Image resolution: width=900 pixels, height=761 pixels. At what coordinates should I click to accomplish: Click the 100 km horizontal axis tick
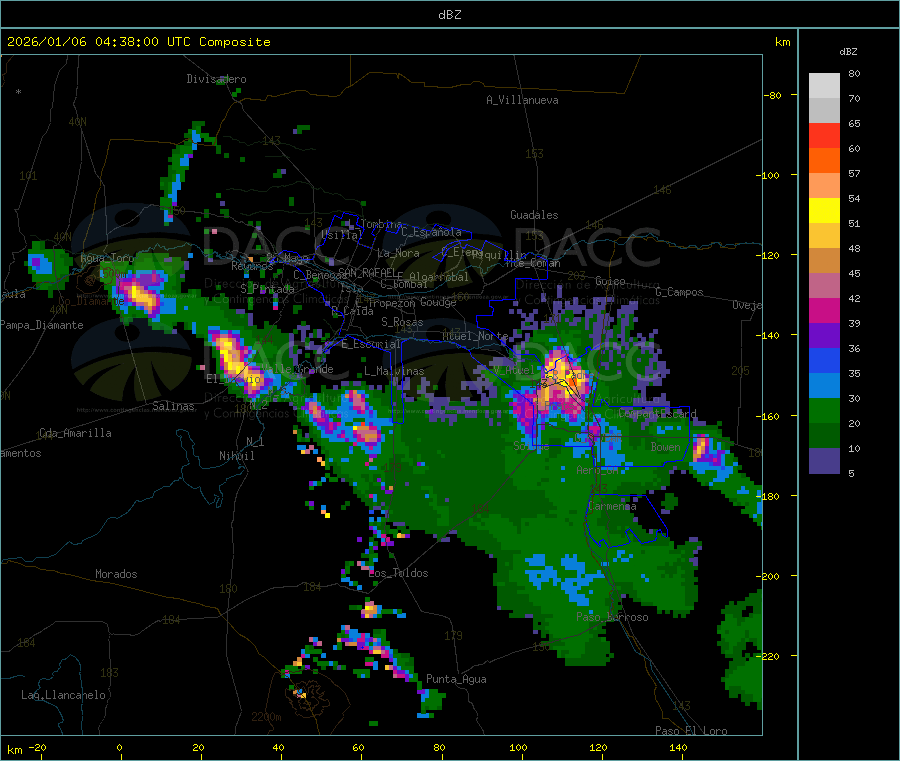tap(518, 747)
